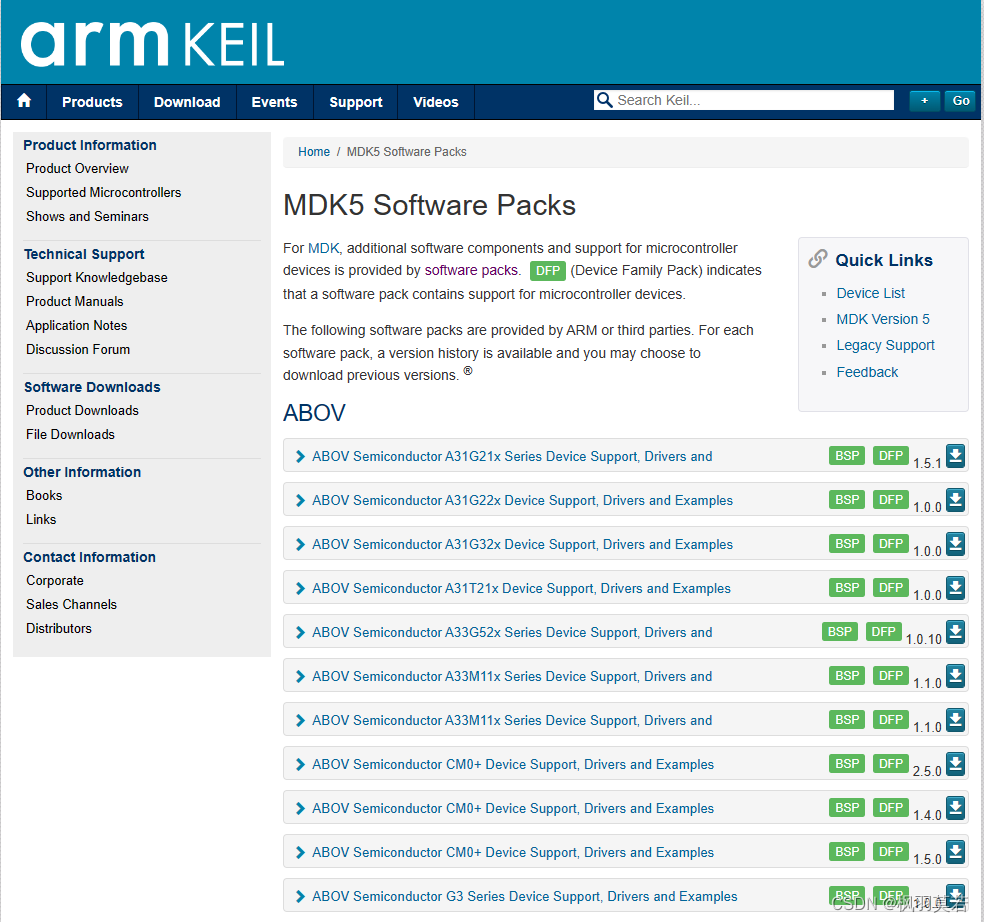Screen dimensions: 984x922
Task: Click the BSP badge on A31G21x row
Action: pyautogui.click(x=847, y=456)
